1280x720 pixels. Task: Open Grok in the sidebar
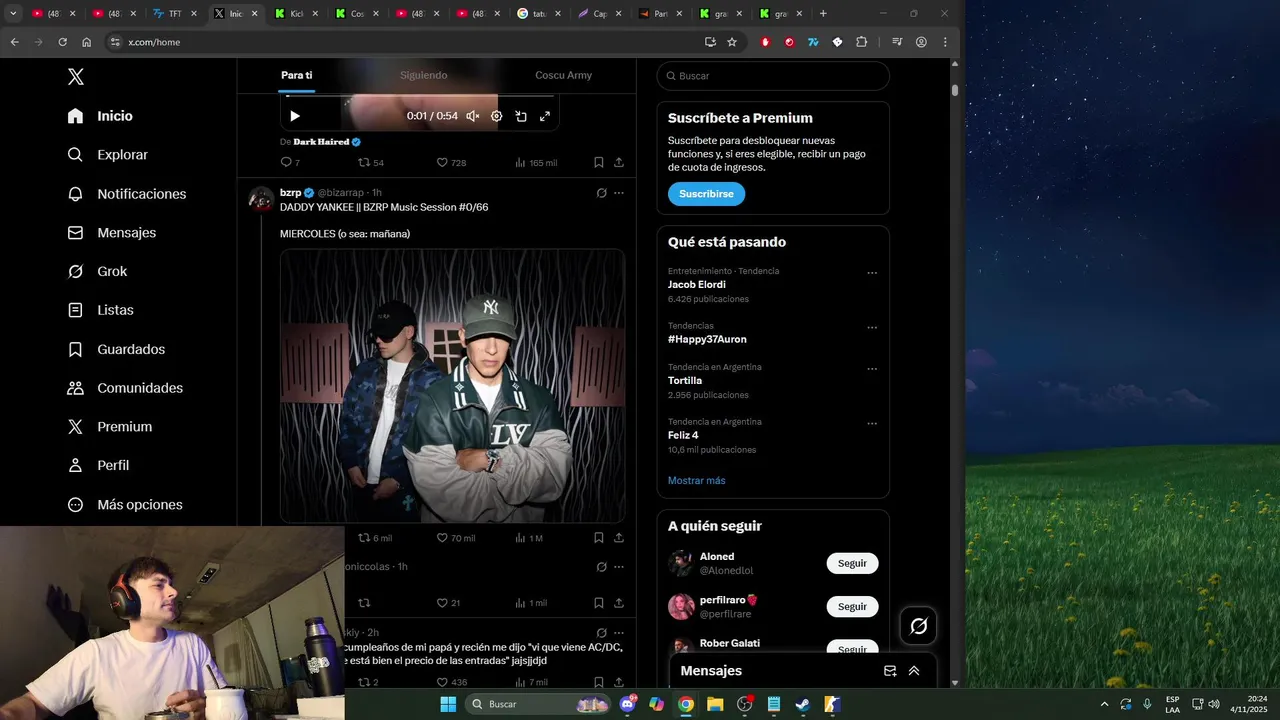pyautogui.click(x=97, y=271)
